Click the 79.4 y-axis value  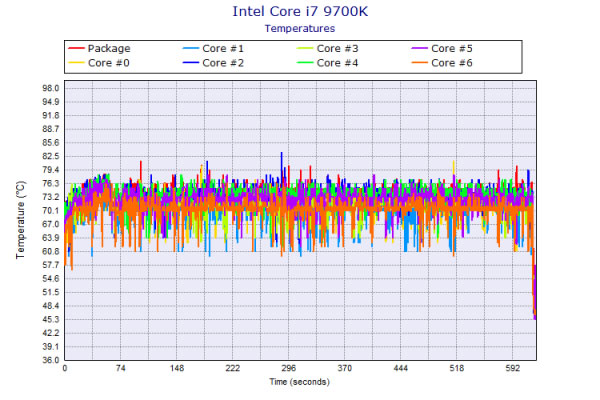tap(51, 170)
